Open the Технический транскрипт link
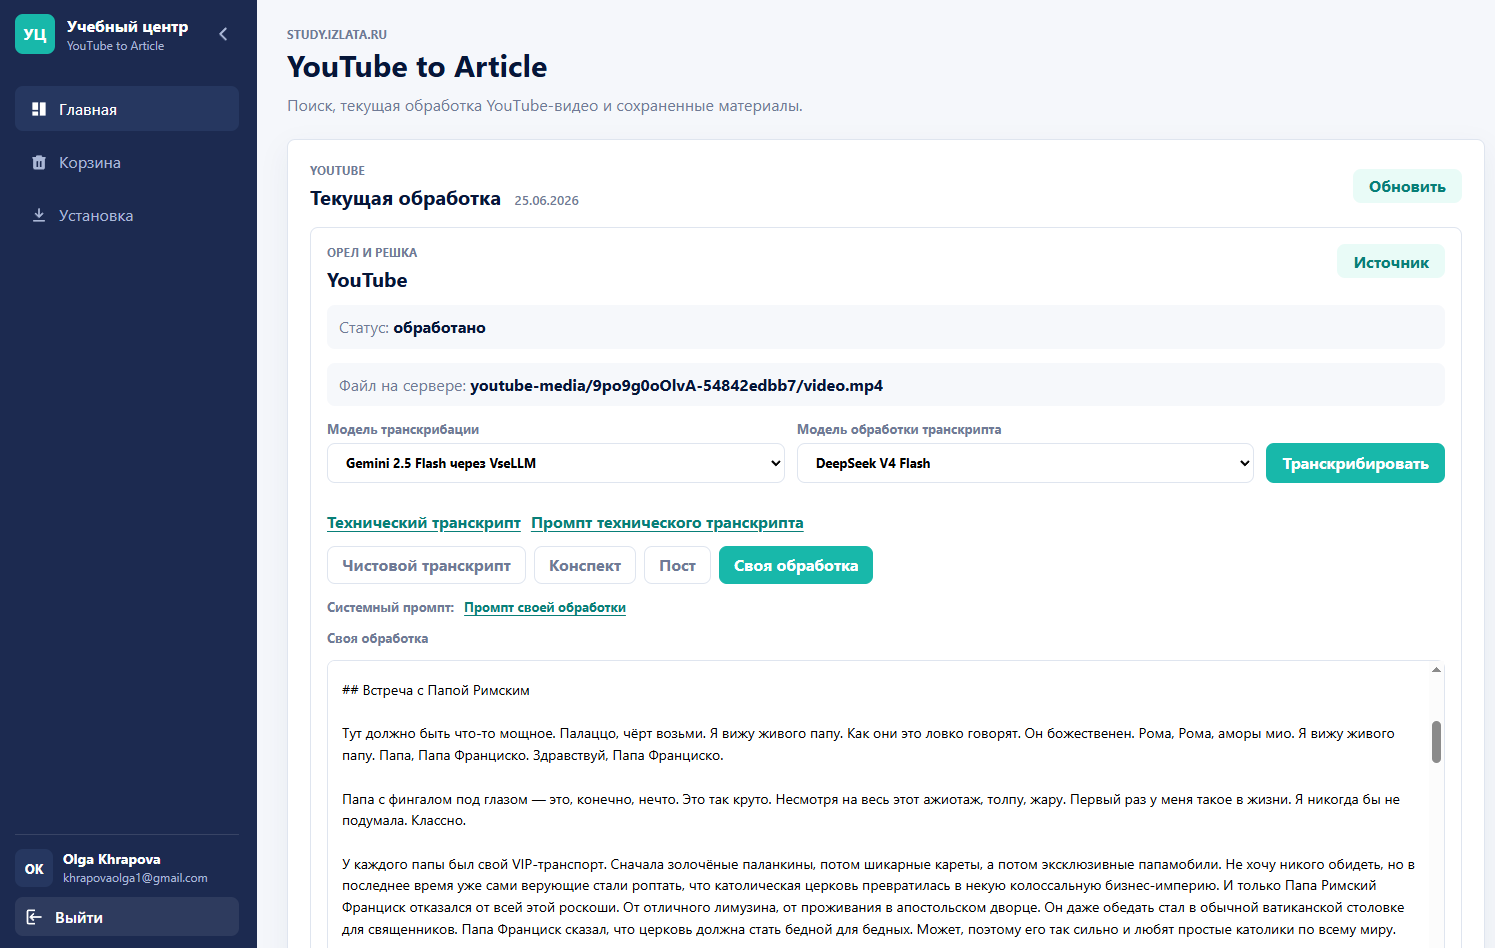 click(x=424, y=523)
